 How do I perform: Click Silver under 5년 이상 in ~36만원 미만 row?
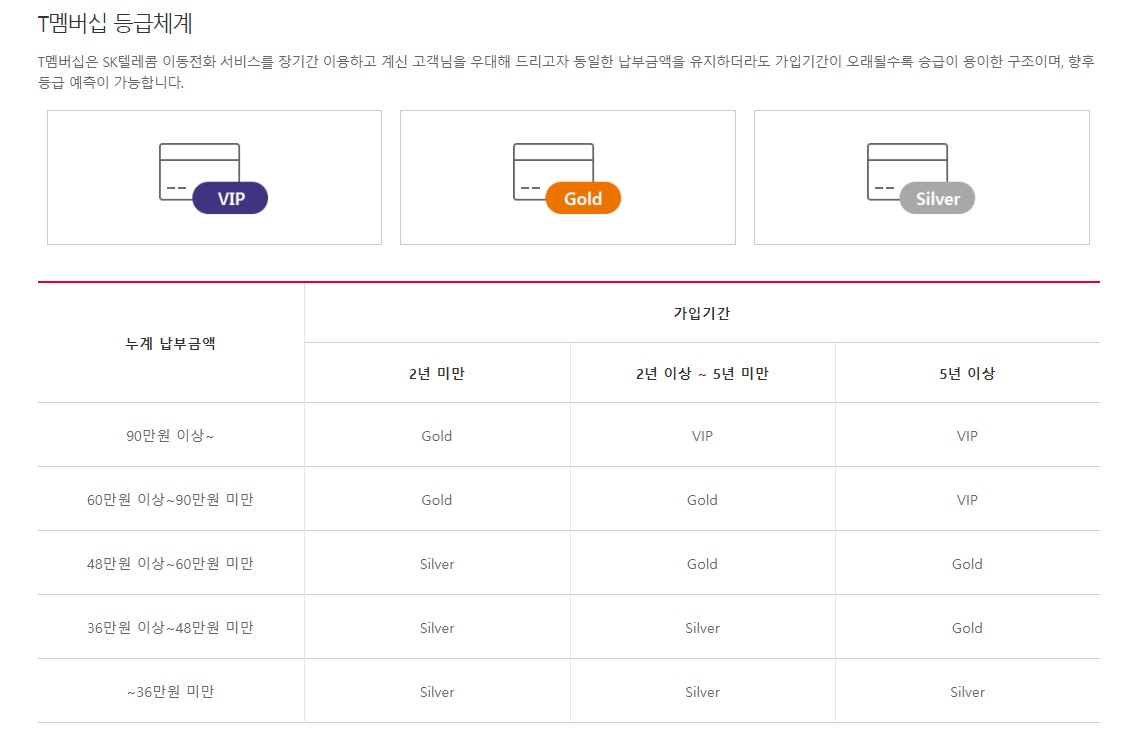(x=967, y=692)
